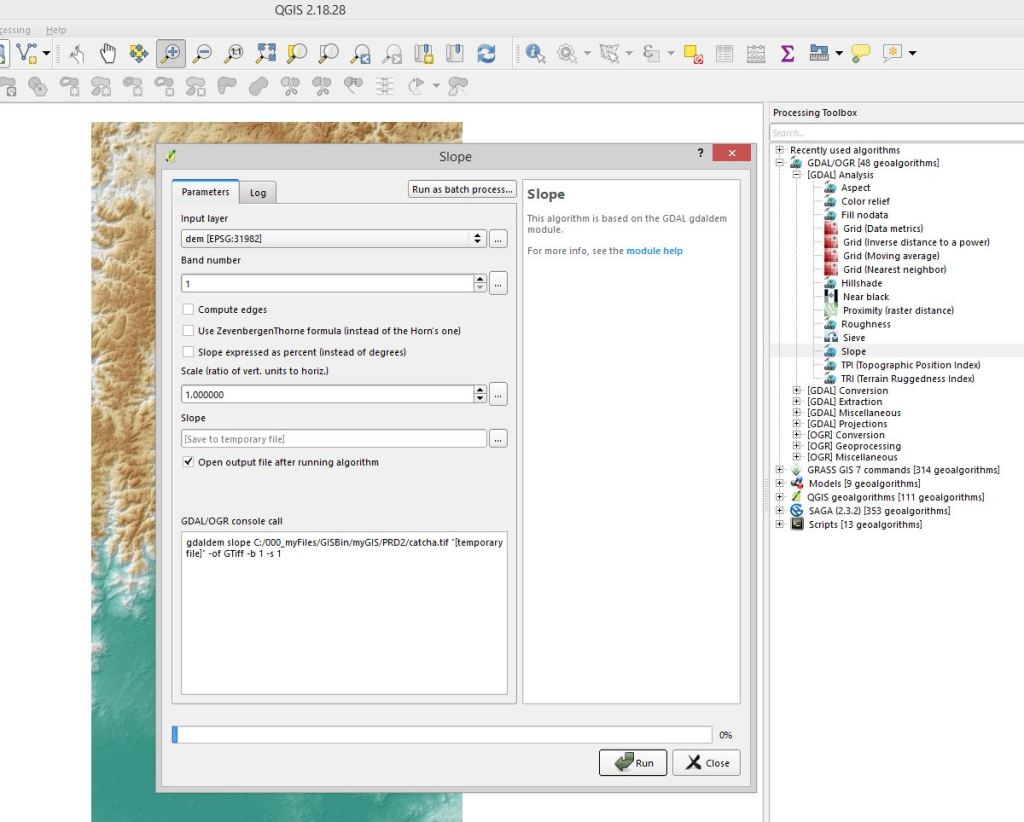Expand the SAGA algorithms tree node
1024x822 pixels.
[x=779, y=511]
